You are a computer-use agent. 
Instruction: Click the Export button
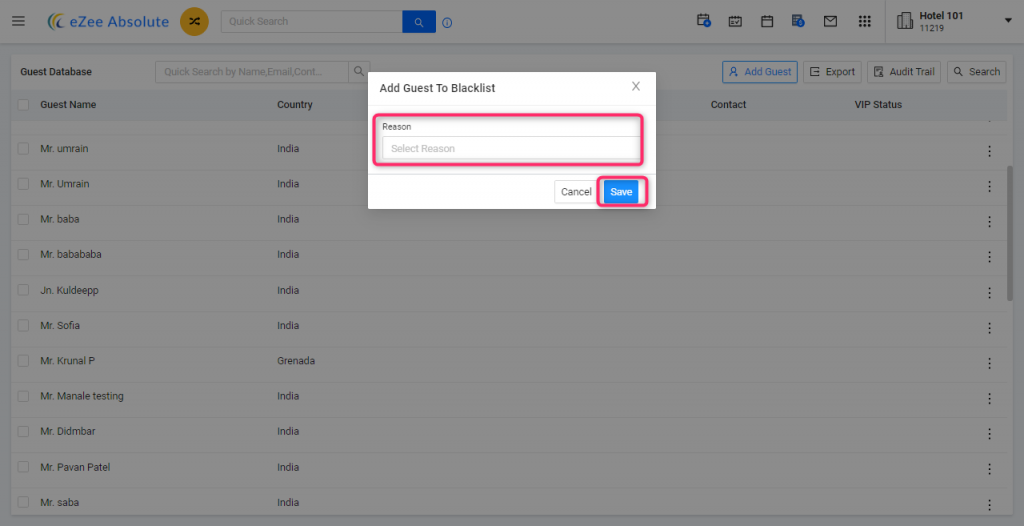(x=832, y=72)
